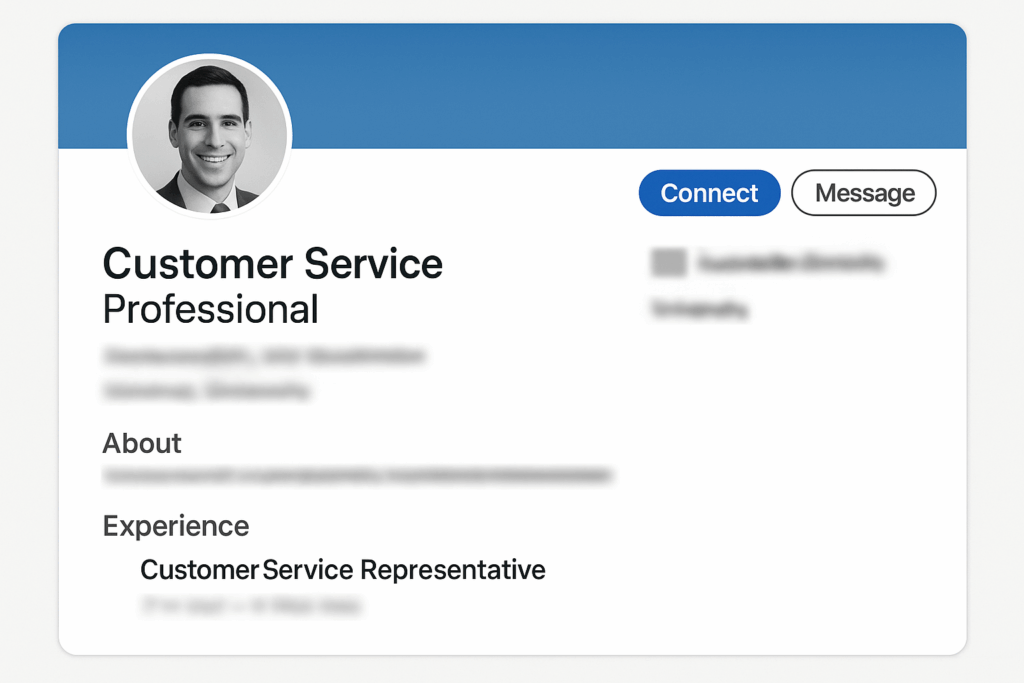Viewport: 1024px width, 683px height.
Task: Select the blurred About summary text
Action: (360, 477)
